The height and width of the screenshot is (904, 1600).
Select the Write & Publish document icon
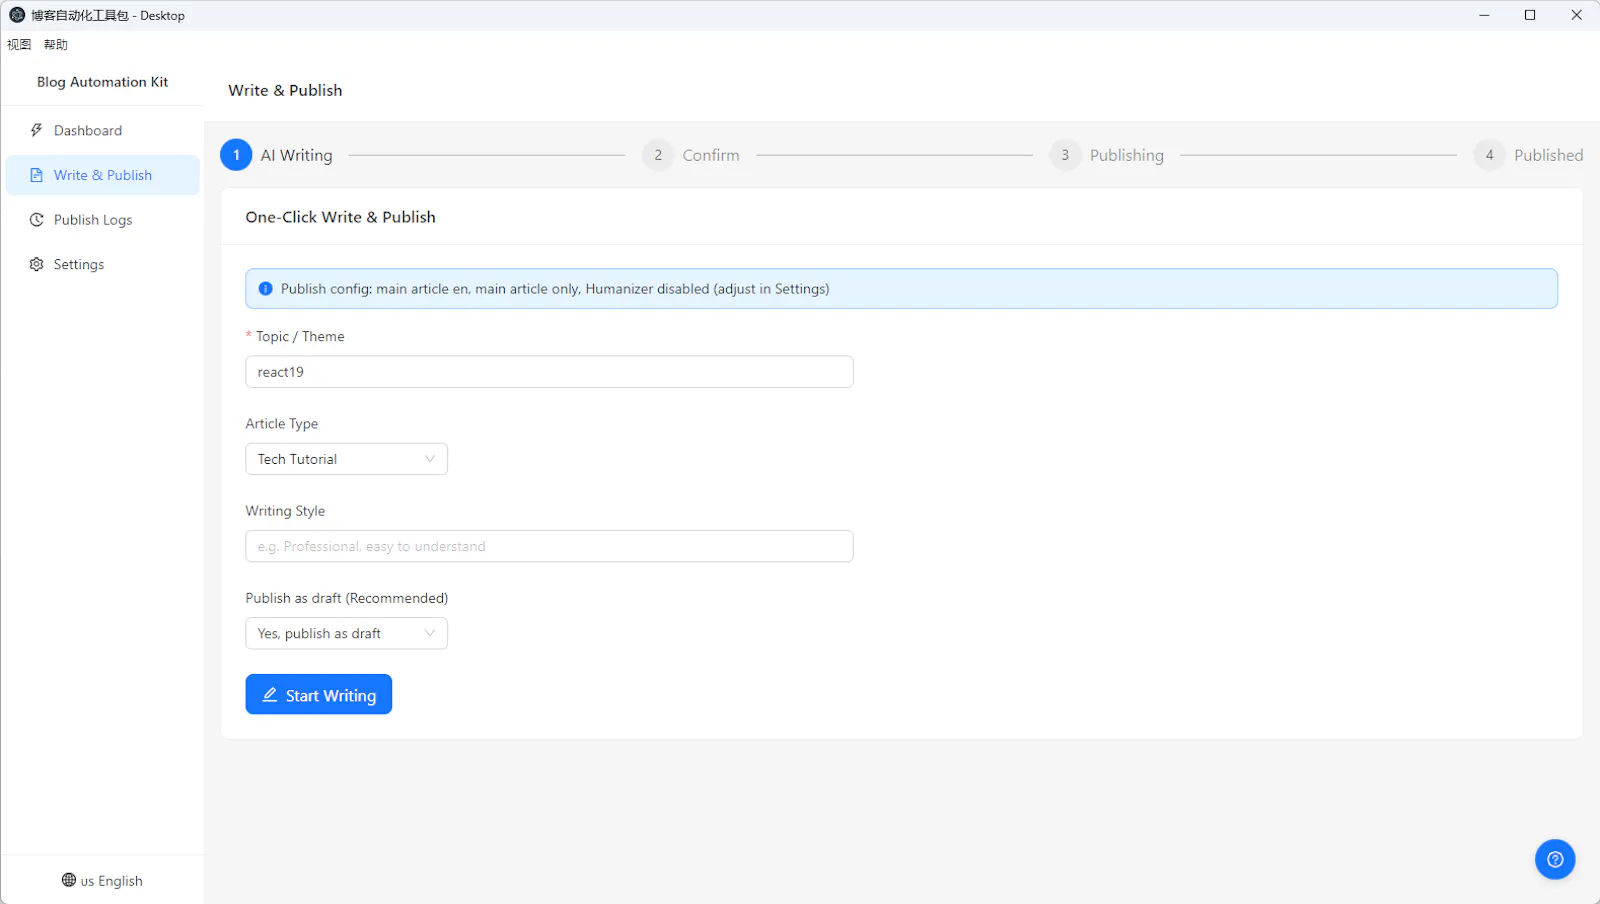point(37,175)
